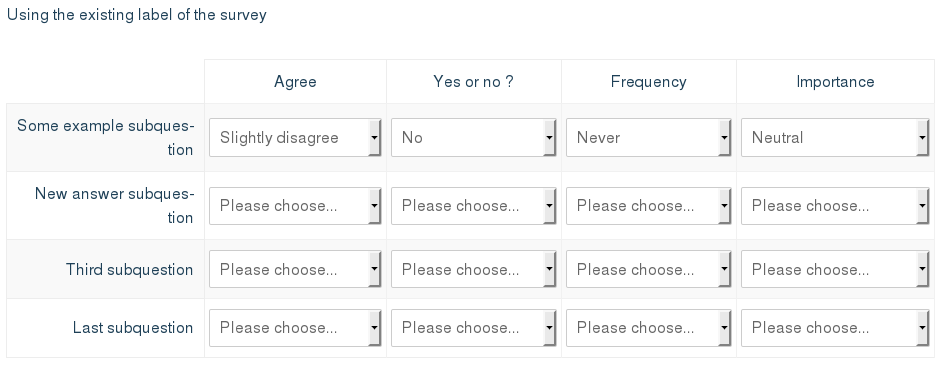
Task: Open Yes or no dropdown showing No
Action: pyautogui.click(x=473, y=138)
